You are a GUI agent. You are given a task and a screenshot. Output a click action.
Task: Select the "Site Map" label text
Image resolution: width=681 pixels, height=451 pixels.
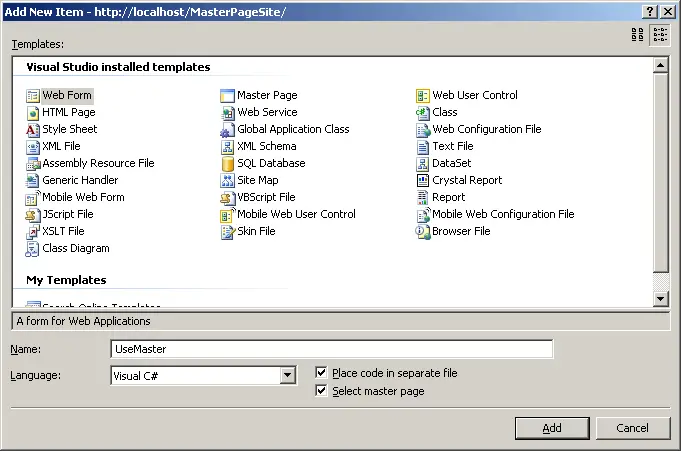258,180
